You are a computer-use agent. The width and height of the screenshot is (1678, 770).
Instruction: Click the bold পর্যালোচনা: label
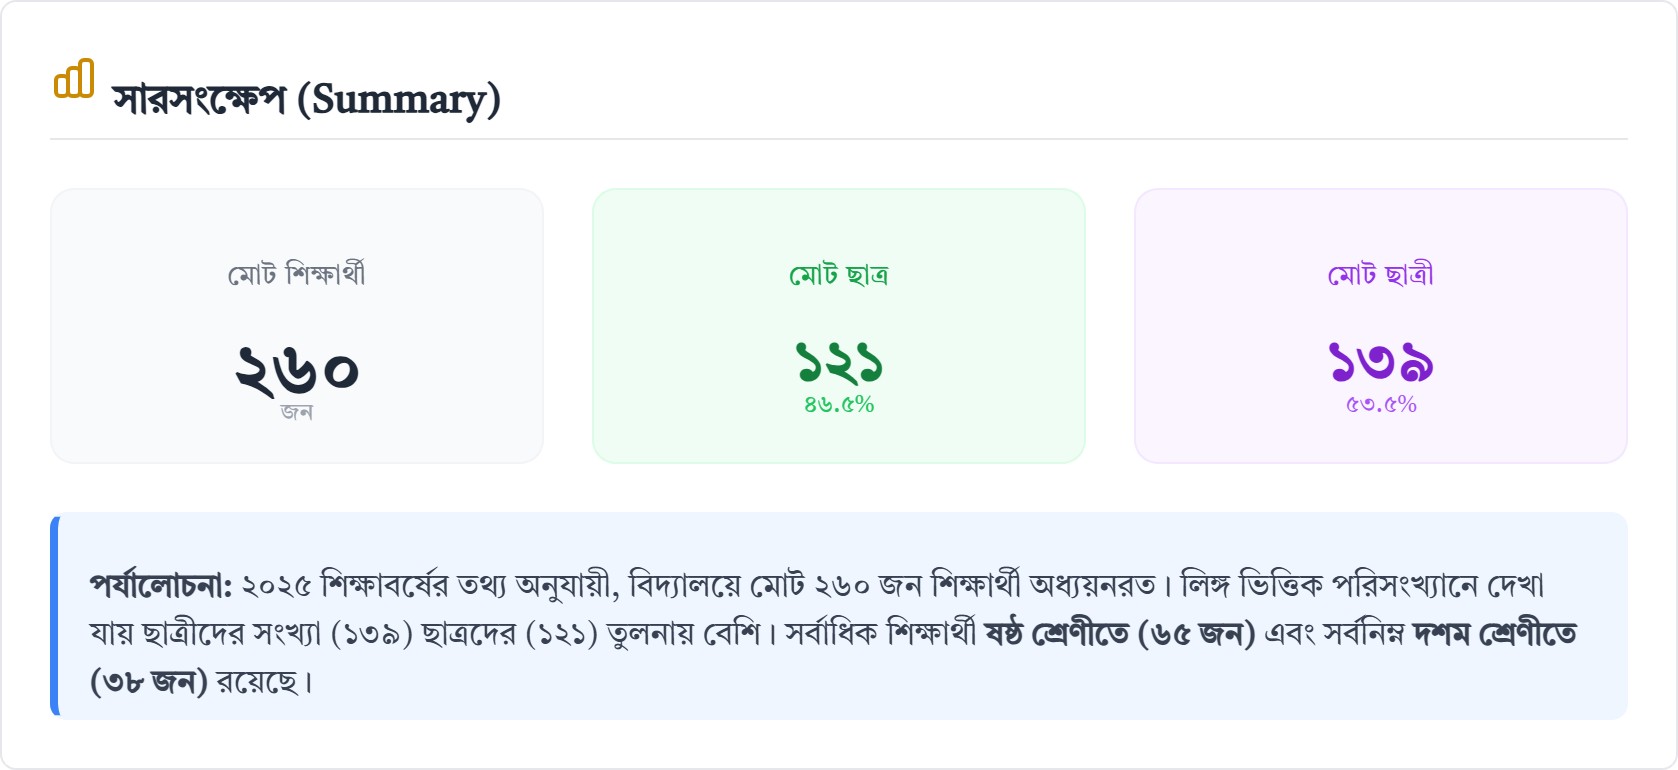(x=160, y=585)
